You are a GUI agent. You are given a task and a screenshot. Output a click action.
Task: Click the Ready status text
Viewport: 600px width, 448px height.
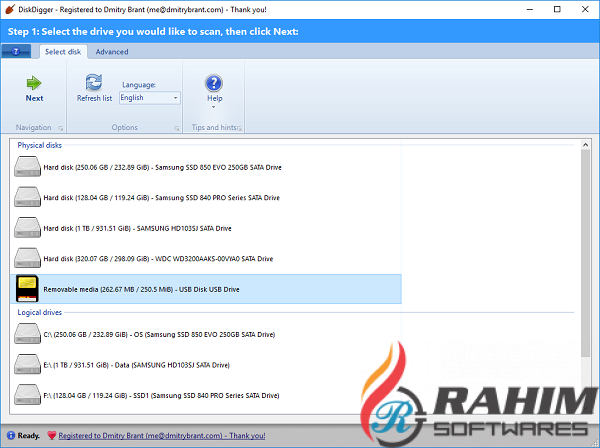coord(29,435)
